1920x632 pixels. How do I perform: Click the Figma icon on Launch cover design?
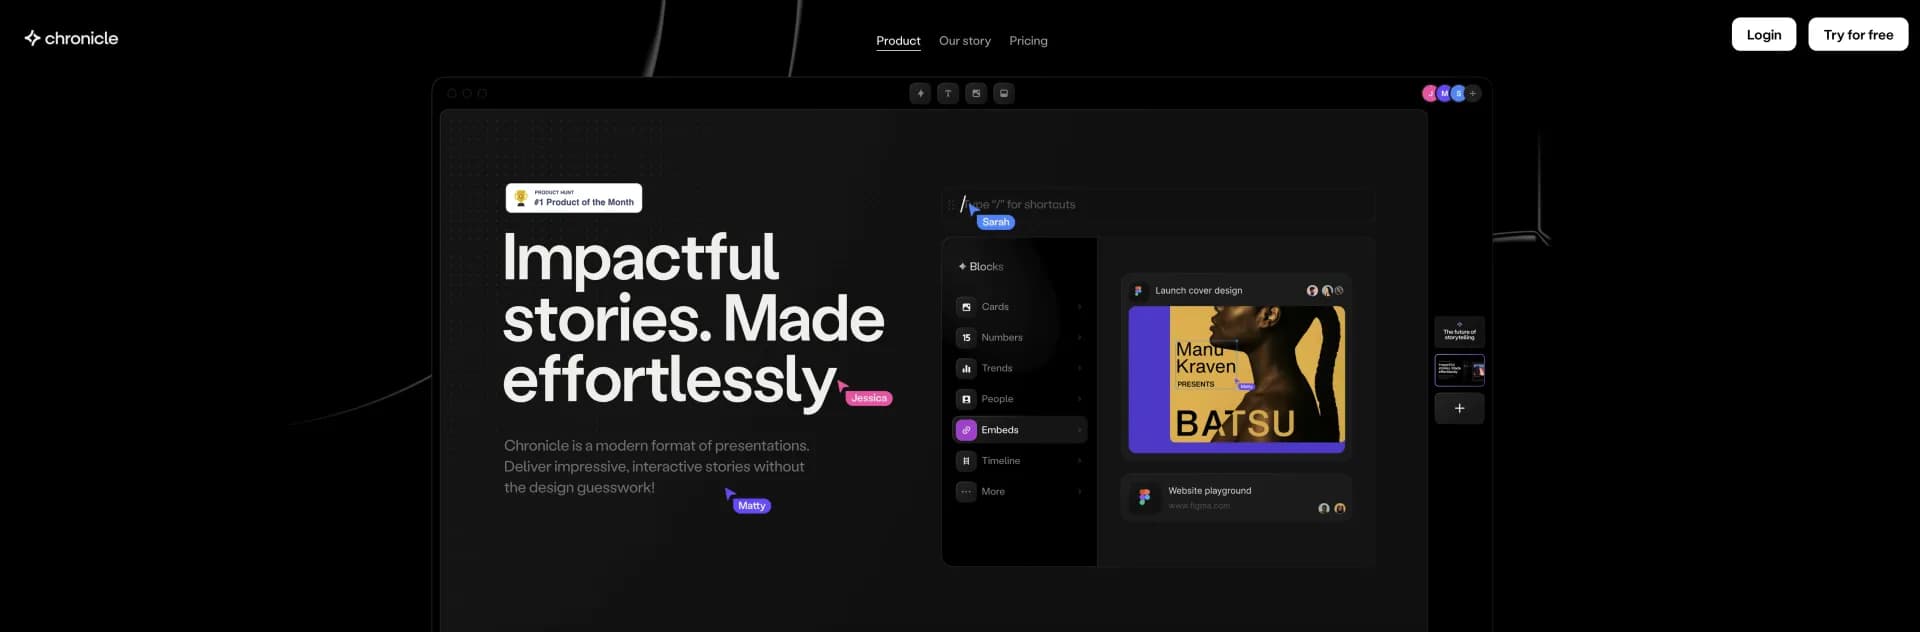pyautogui.click(x=1138, y=291)
